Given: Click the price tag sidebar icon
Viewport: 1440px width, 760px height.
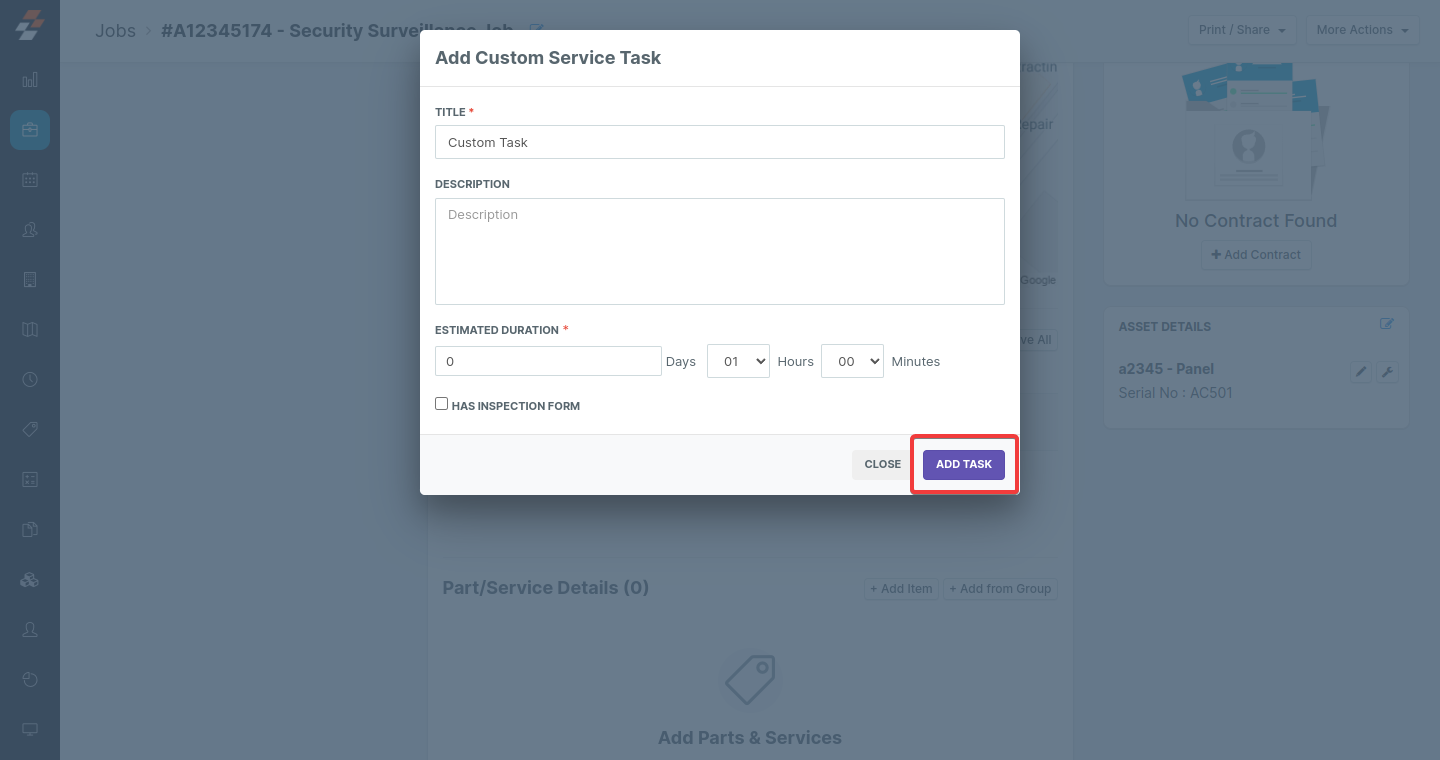Looking at the screenshot, I should (x=30, y=430).
